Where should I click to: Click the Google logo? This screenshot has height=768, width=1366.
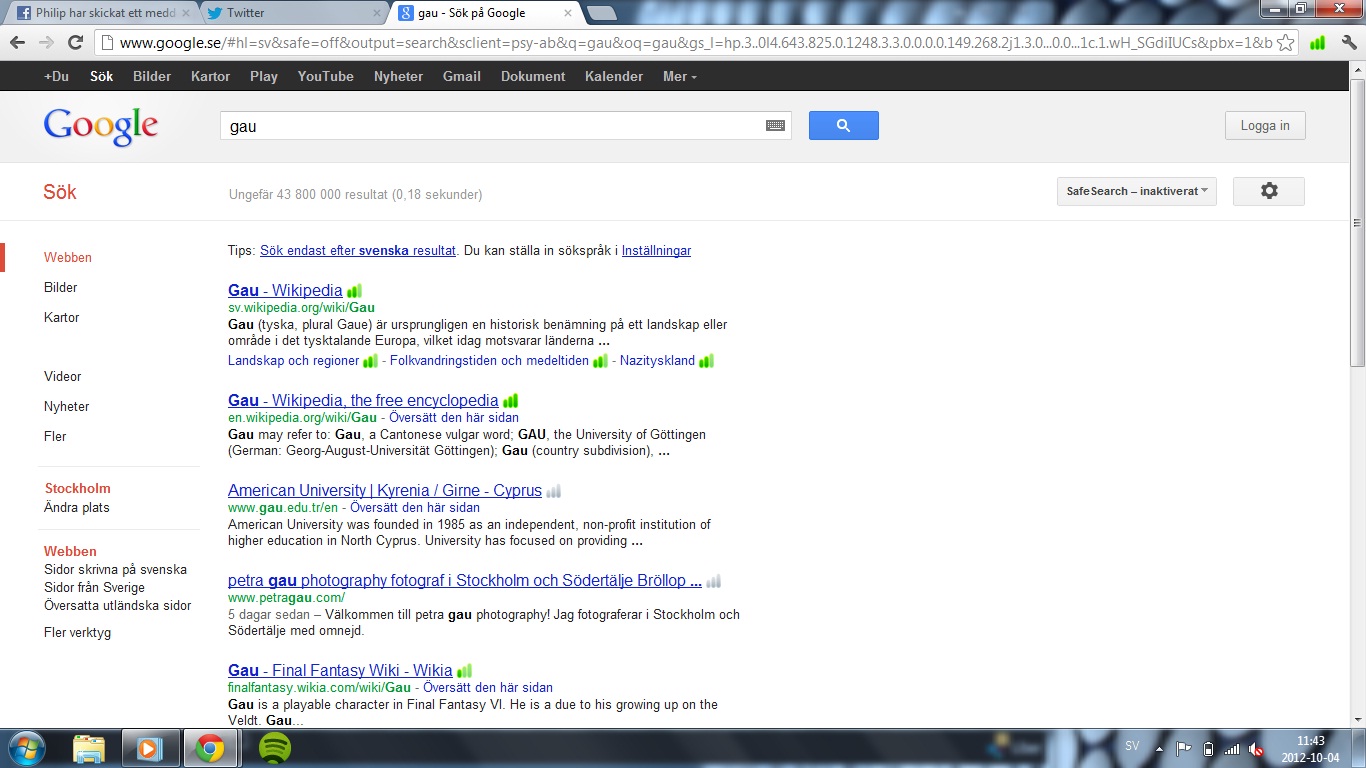101,127
